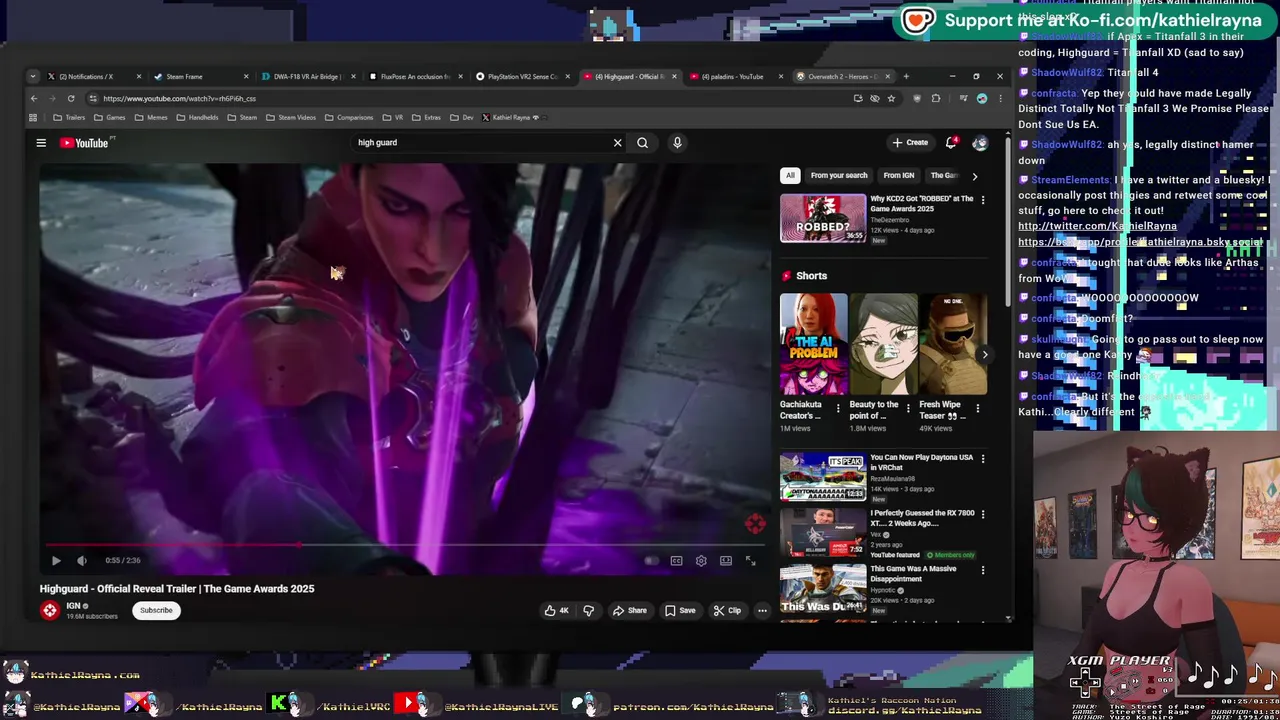Open options for the RX 7800 video
1280x720 pixels.
point(982,515)
